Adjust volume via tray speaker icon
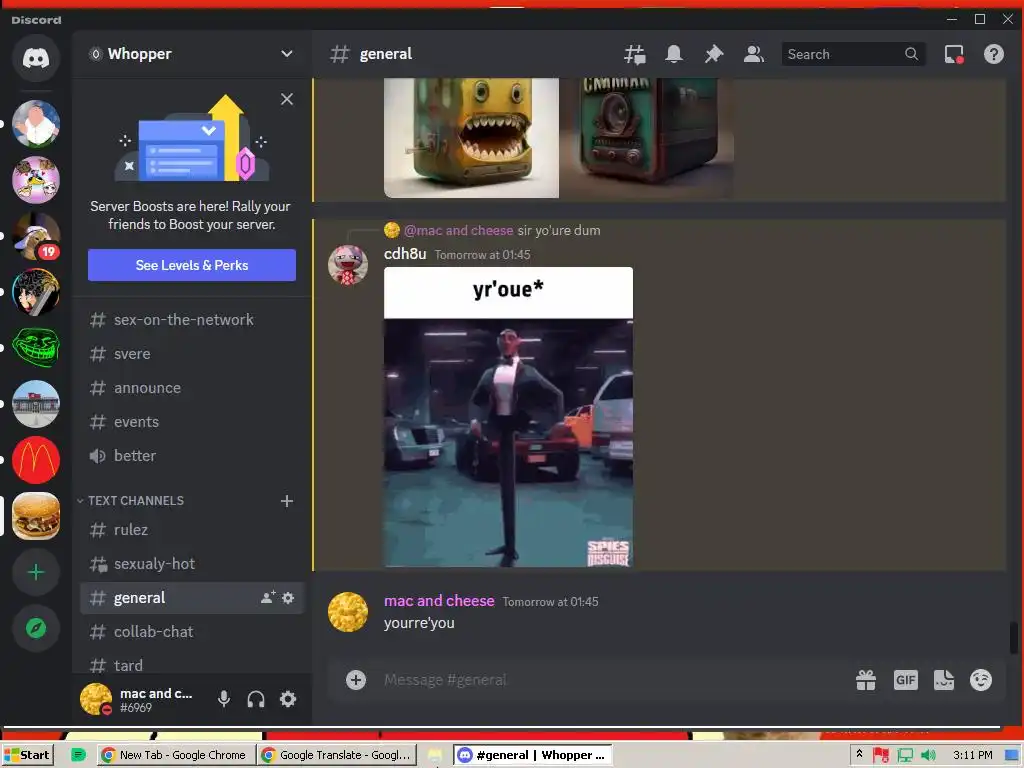The width and height of the screenshot is (1024, 768). [x=928, y=755]
